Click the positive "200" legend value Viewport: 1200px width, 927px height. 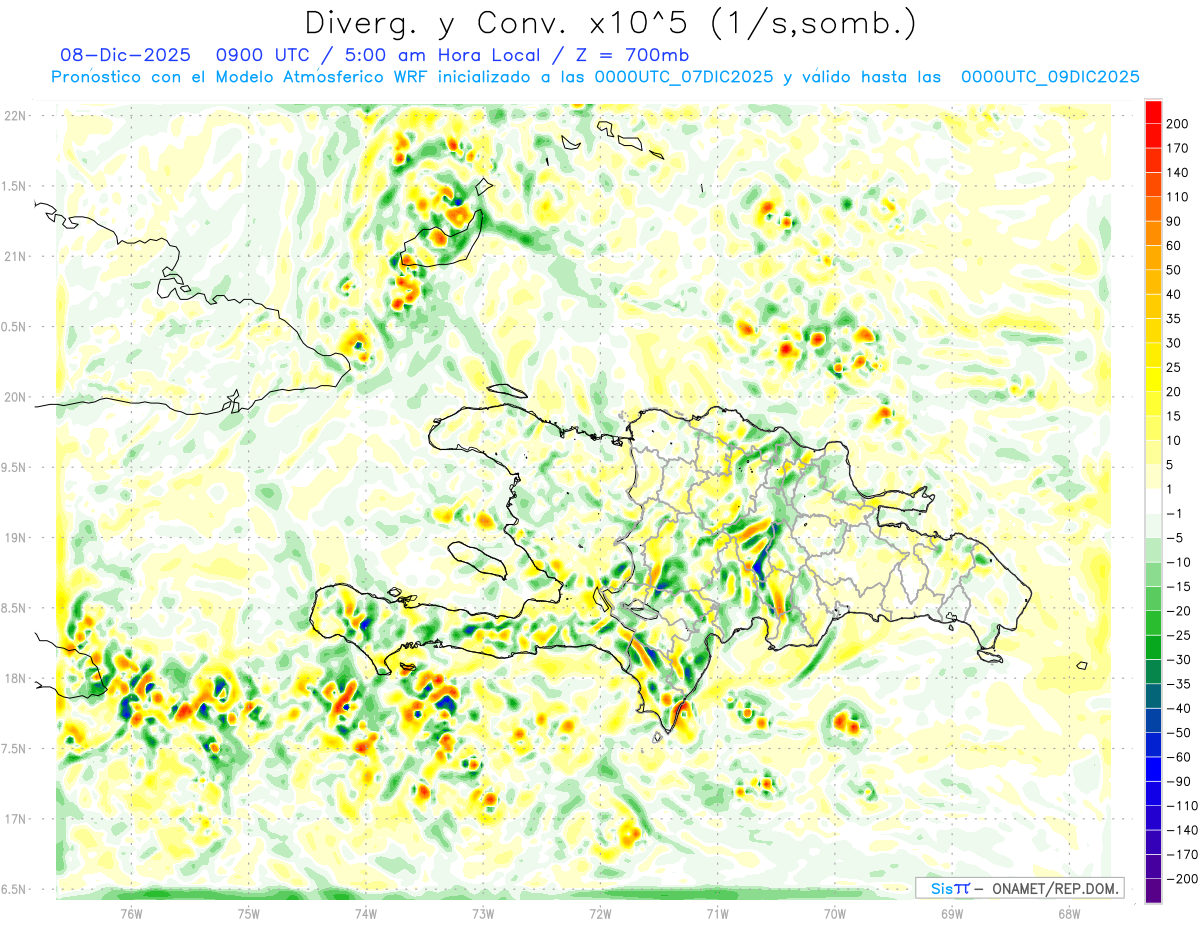click(x=1179, y=124)
